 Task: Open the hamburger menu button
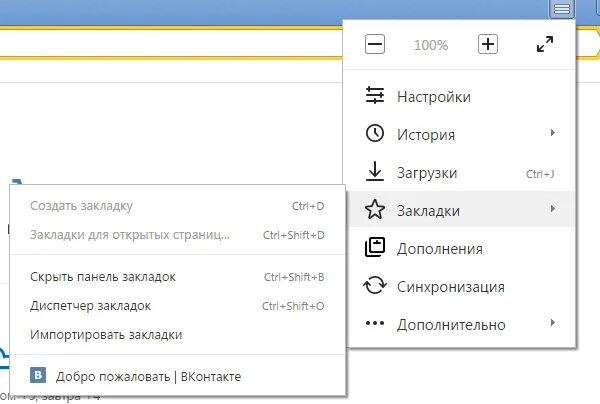(562, 8)
